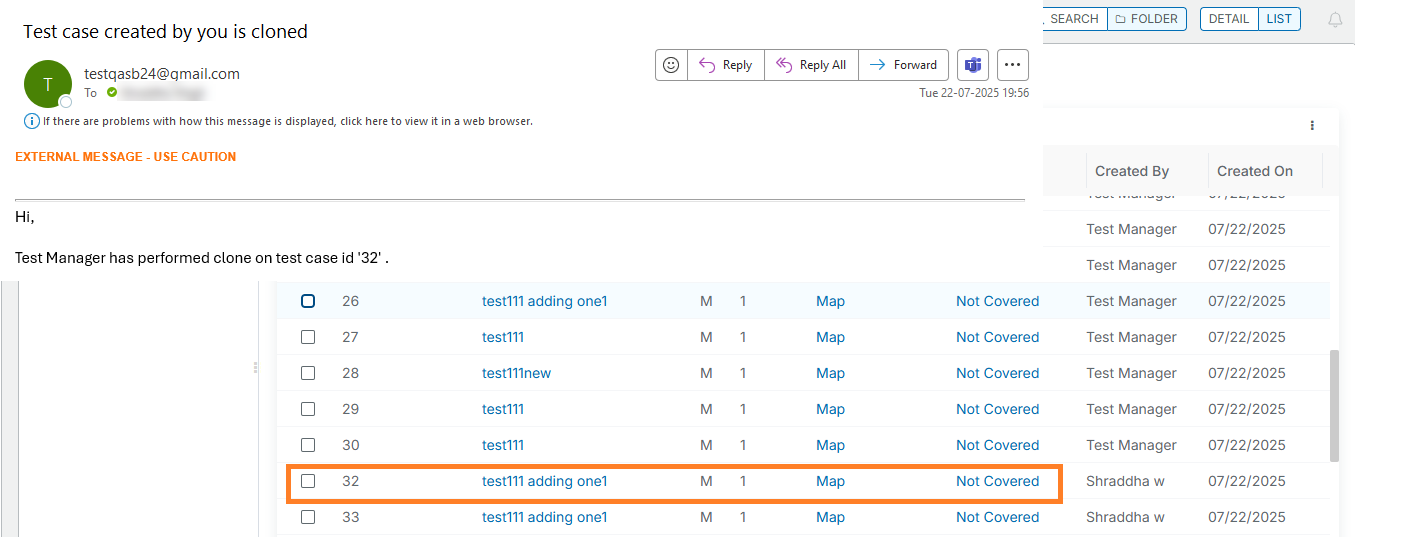
Task: Click the Map link for test case 30
Action: coord(830,445)
